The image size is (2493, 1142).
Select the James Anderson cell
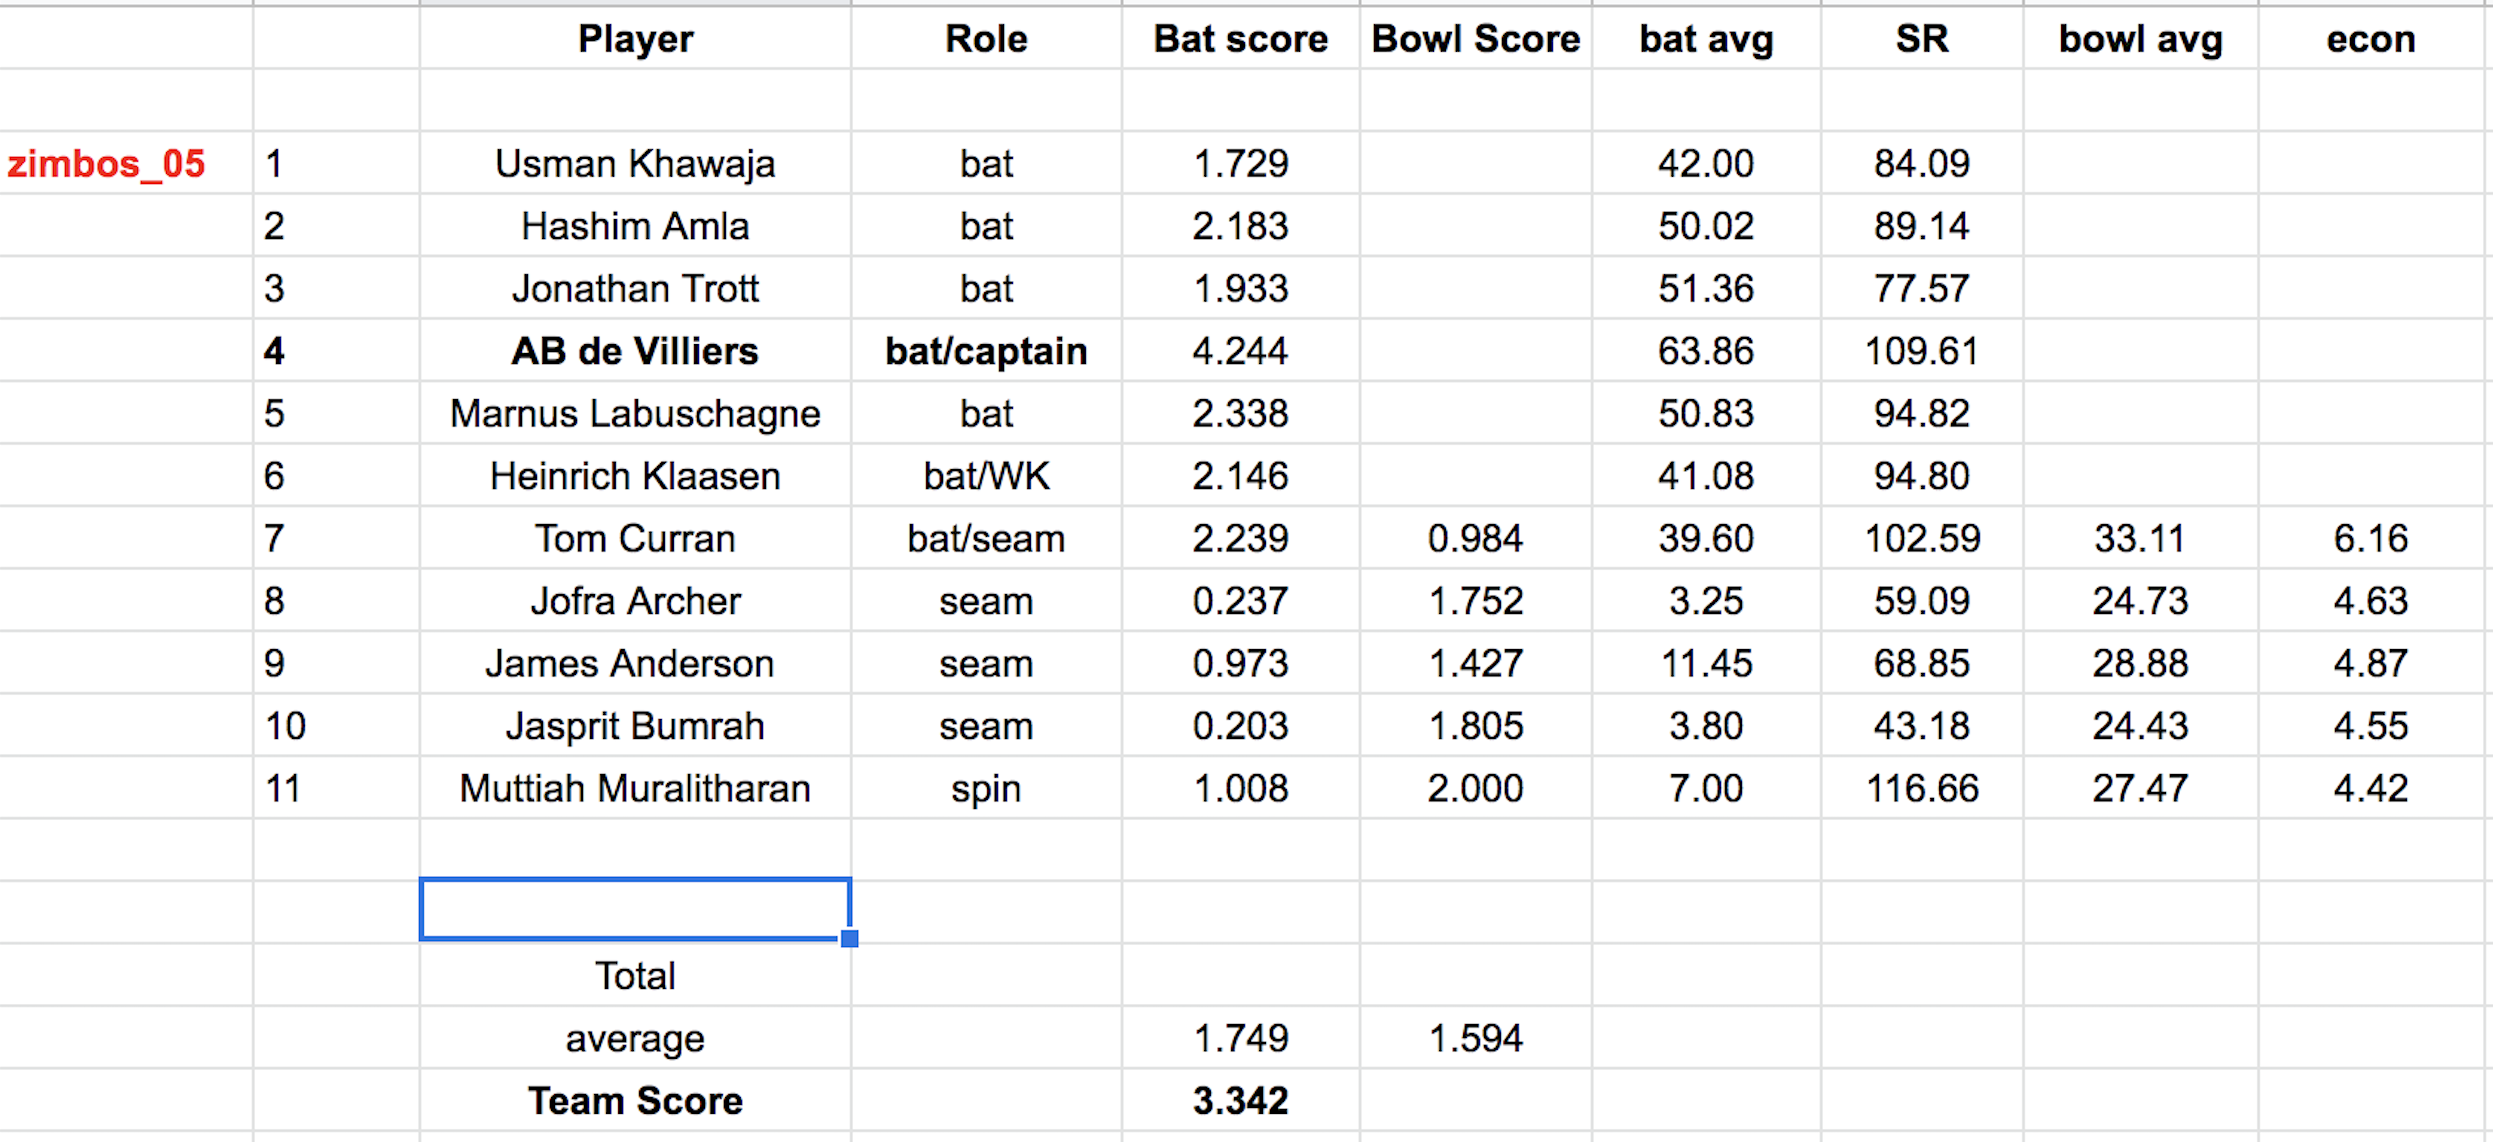[x=635, y=663]
